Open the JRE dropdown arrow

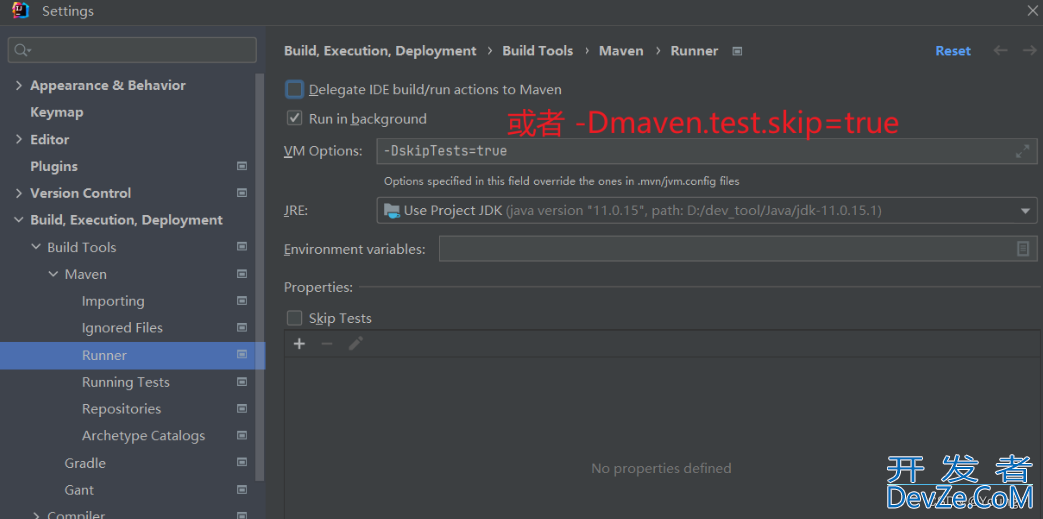(x=1024, y=212)
